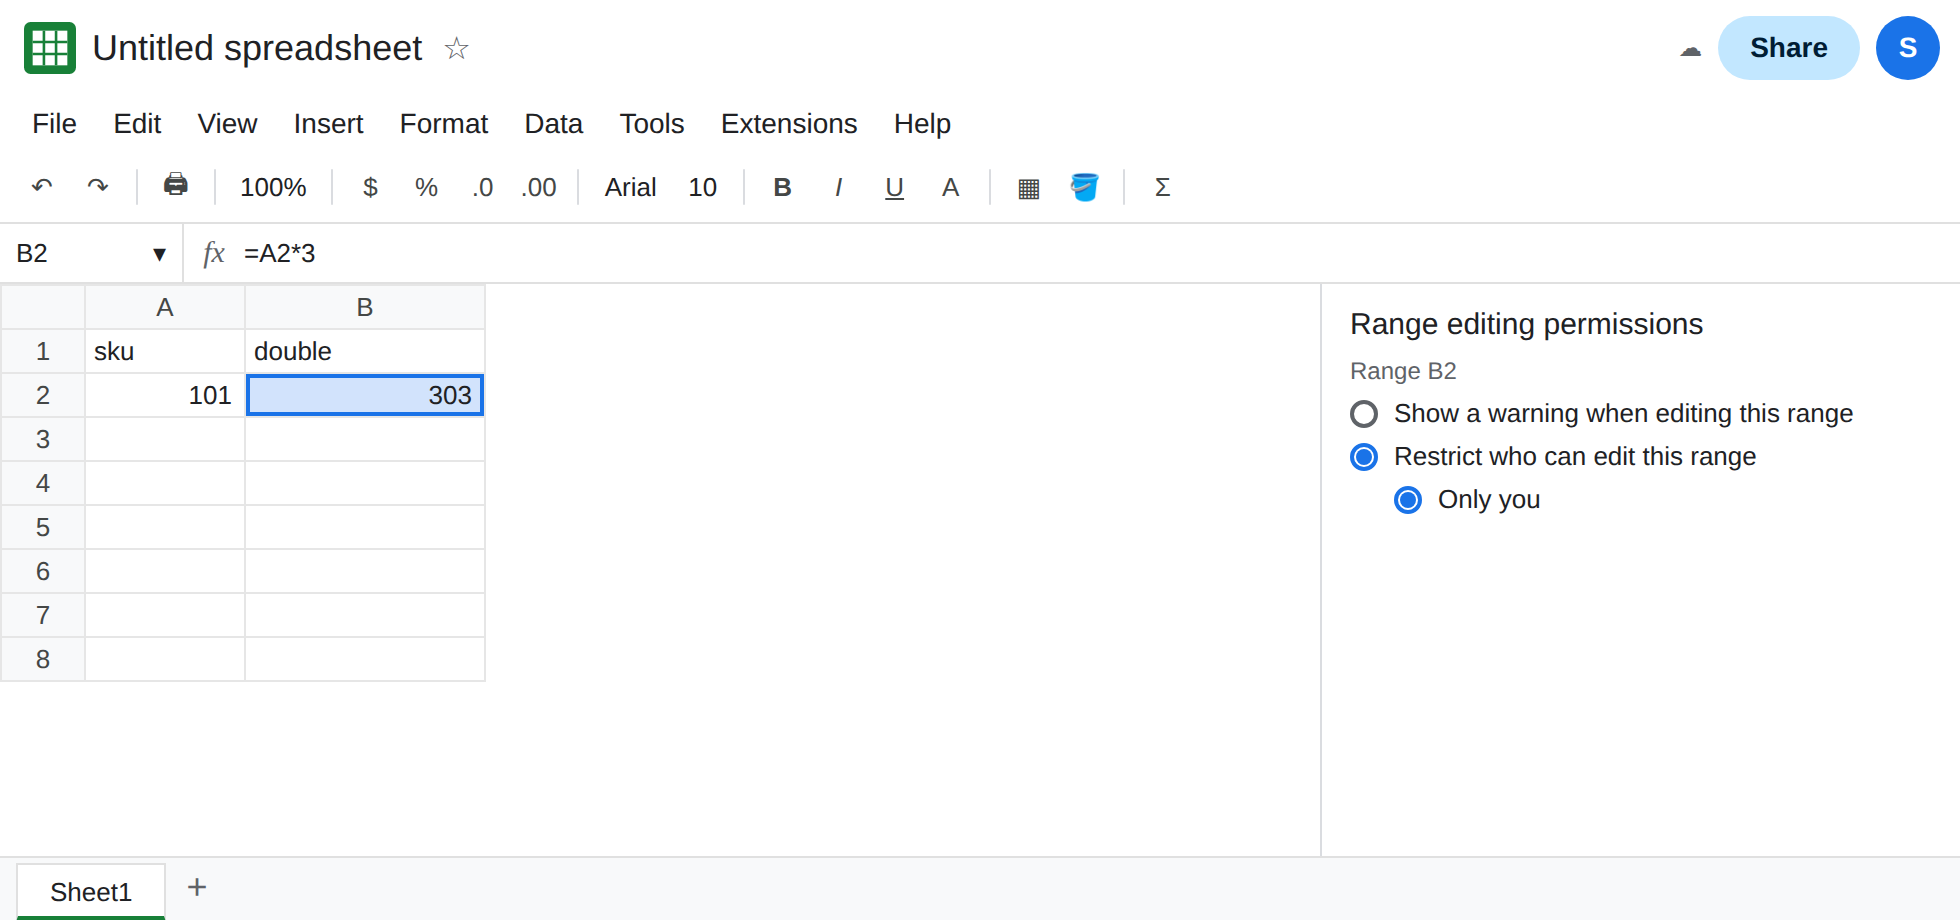Screen dimensions: 1960x920
Task: Select row 2 header
Action: click(x=43, y=395)
